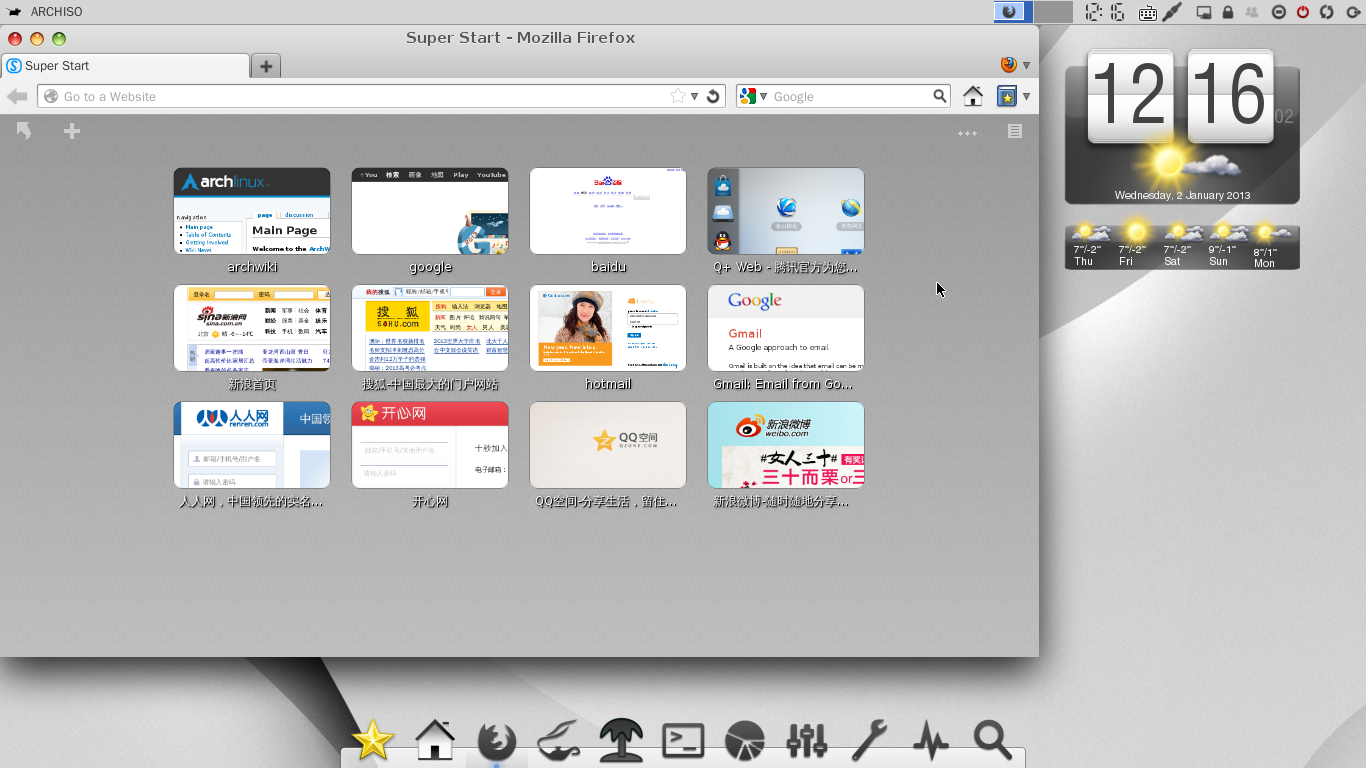The height and width of the screenshot is (768, 1366).
Task: Open the 新浪微博 weibo thumbnail
Action: coord(786,445)
